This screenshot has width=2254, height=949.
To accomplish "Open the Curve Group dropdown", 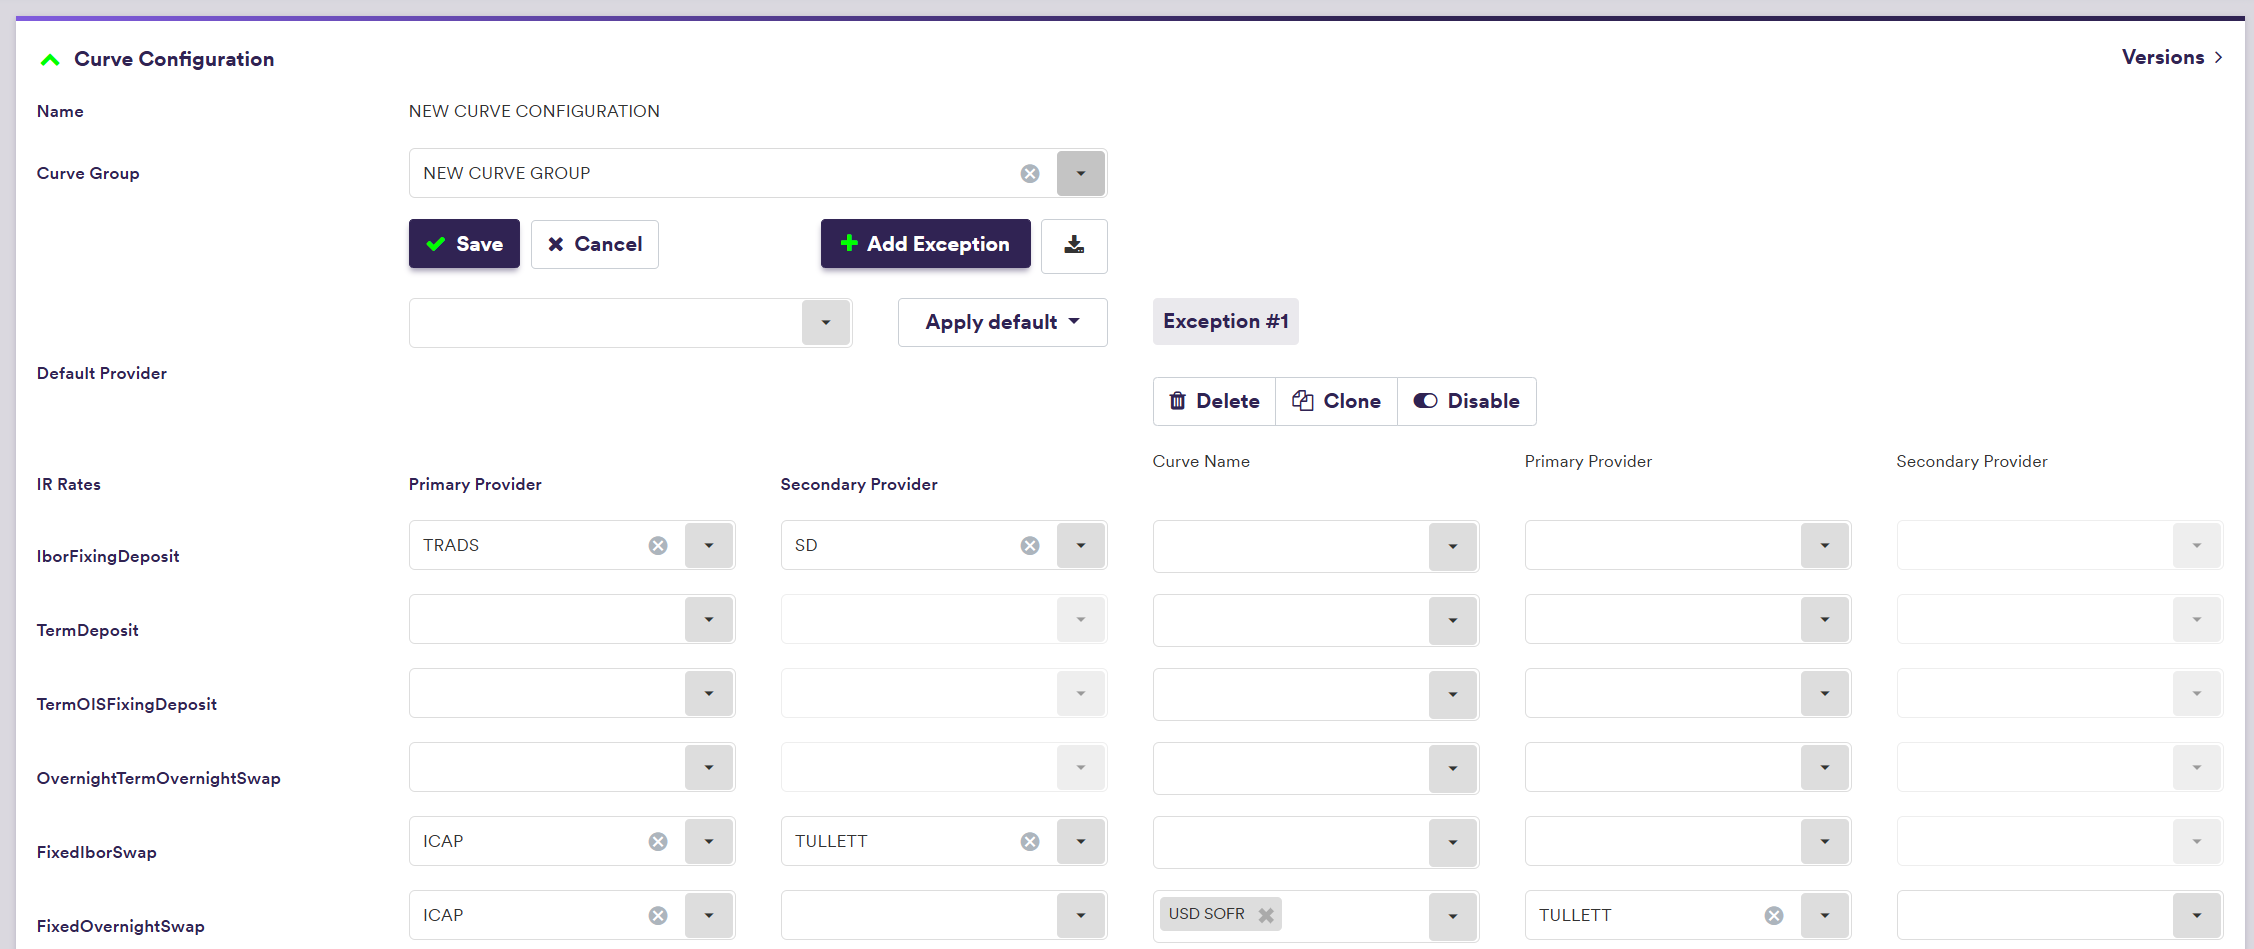I will [x=1080, y=174].
